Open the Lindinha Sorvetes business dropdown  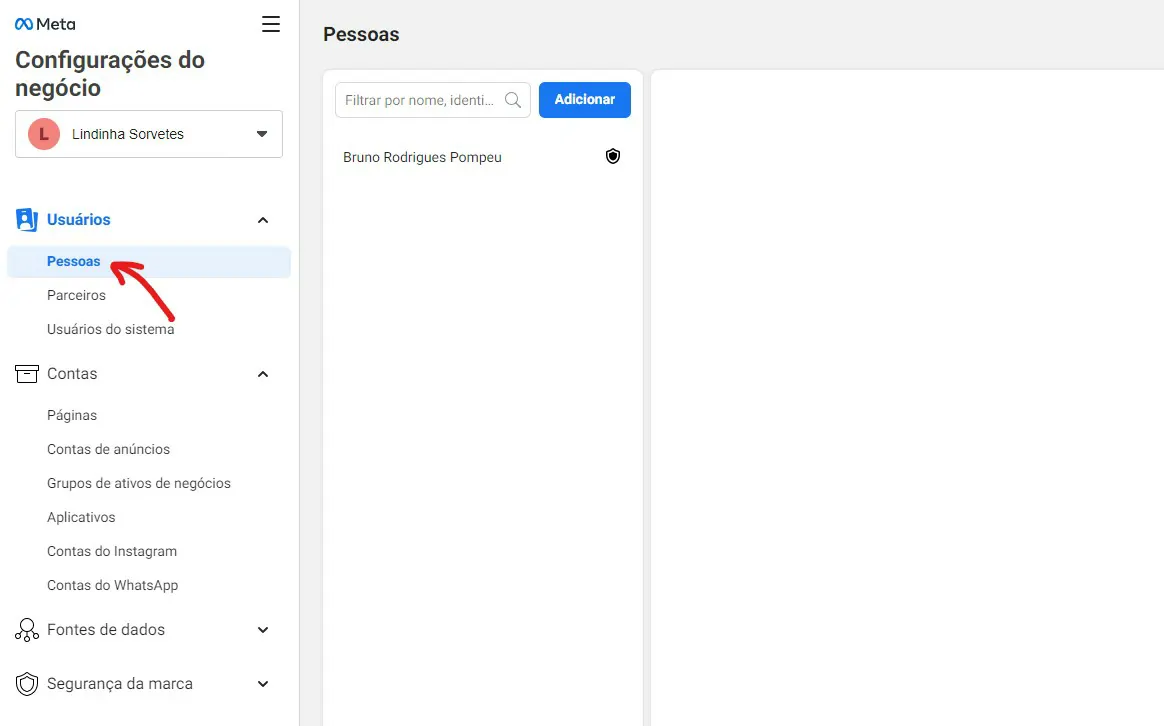tap(148, 134)
